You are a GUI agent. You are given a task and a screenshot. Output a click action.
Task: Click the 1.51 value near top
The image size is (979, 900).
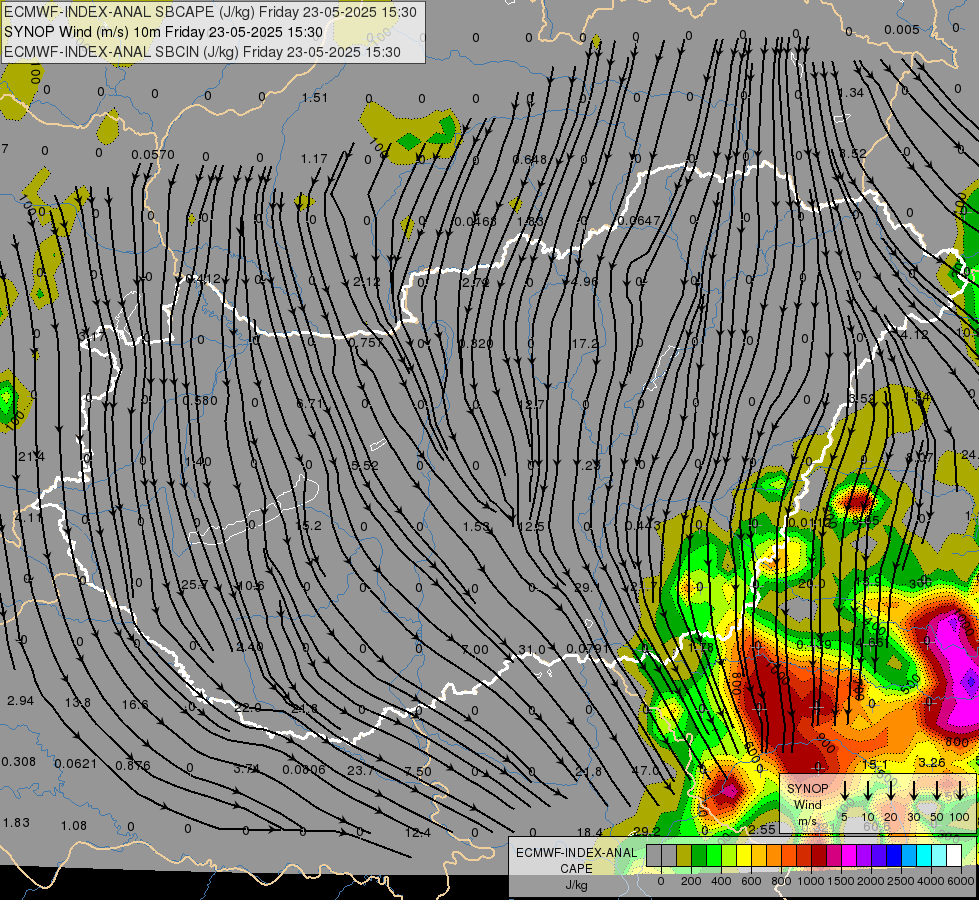(315, 97)
